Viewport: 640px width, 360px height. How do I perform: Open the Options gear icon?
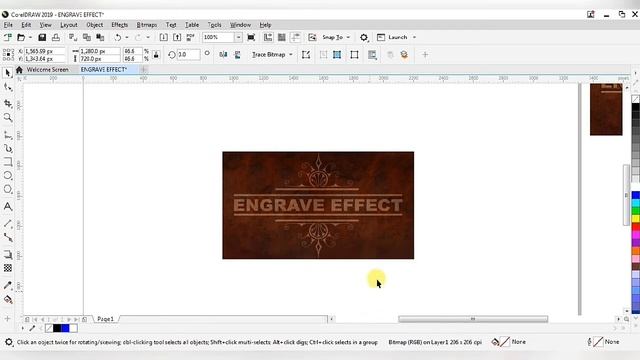click(364, 37)
